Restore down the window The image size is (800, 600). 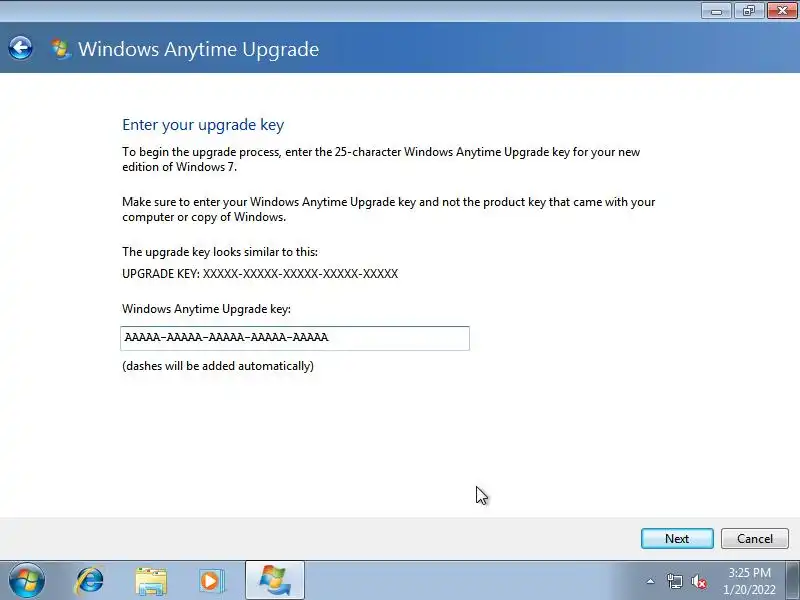pyautogui.click(x=748, y=11)
